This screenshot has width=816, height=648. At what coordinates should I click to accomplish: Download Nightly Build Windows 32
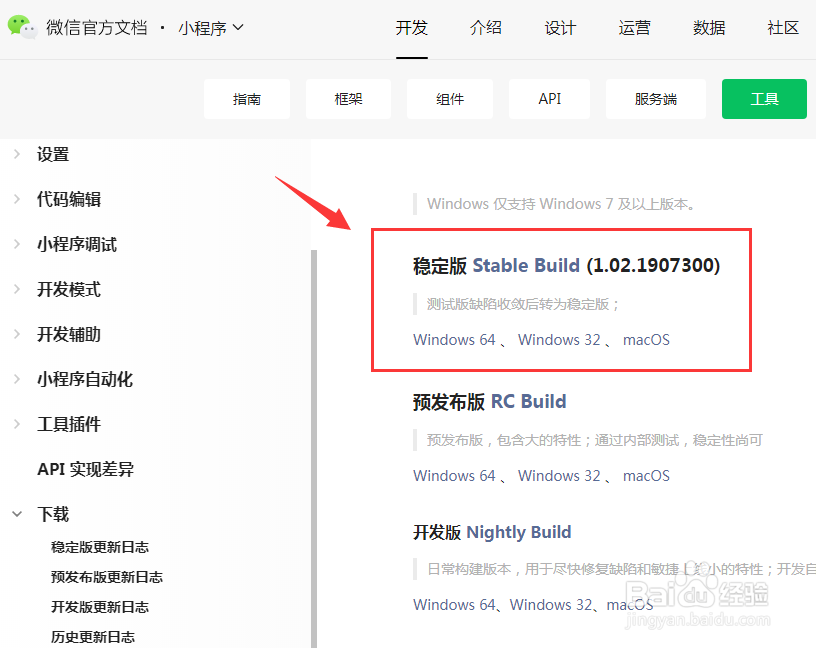551,605
